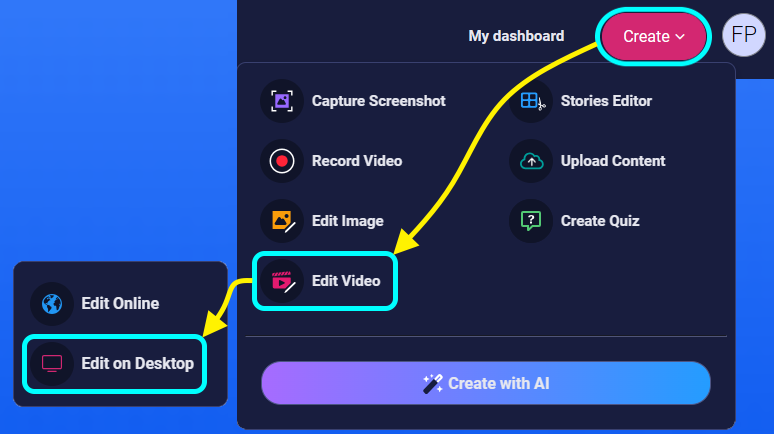Click the Edit Online globe icon

coord(52,304)
